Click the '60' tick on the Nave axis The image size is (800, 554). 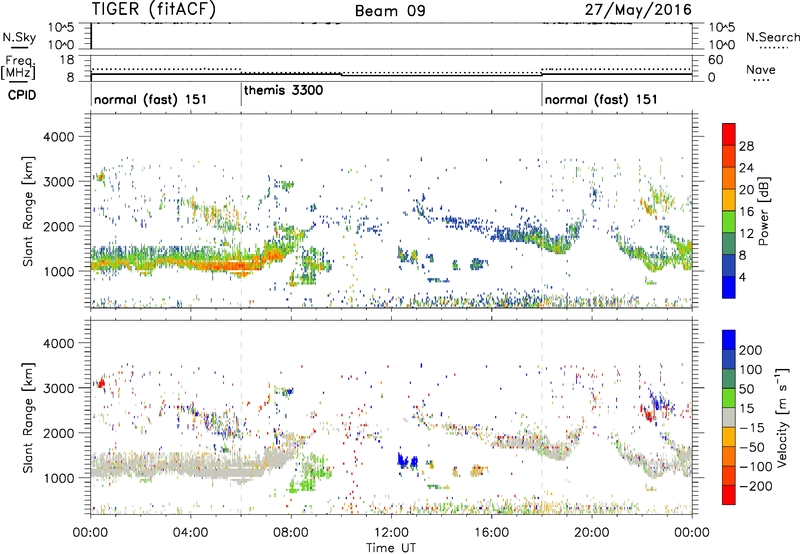(715, 60)
